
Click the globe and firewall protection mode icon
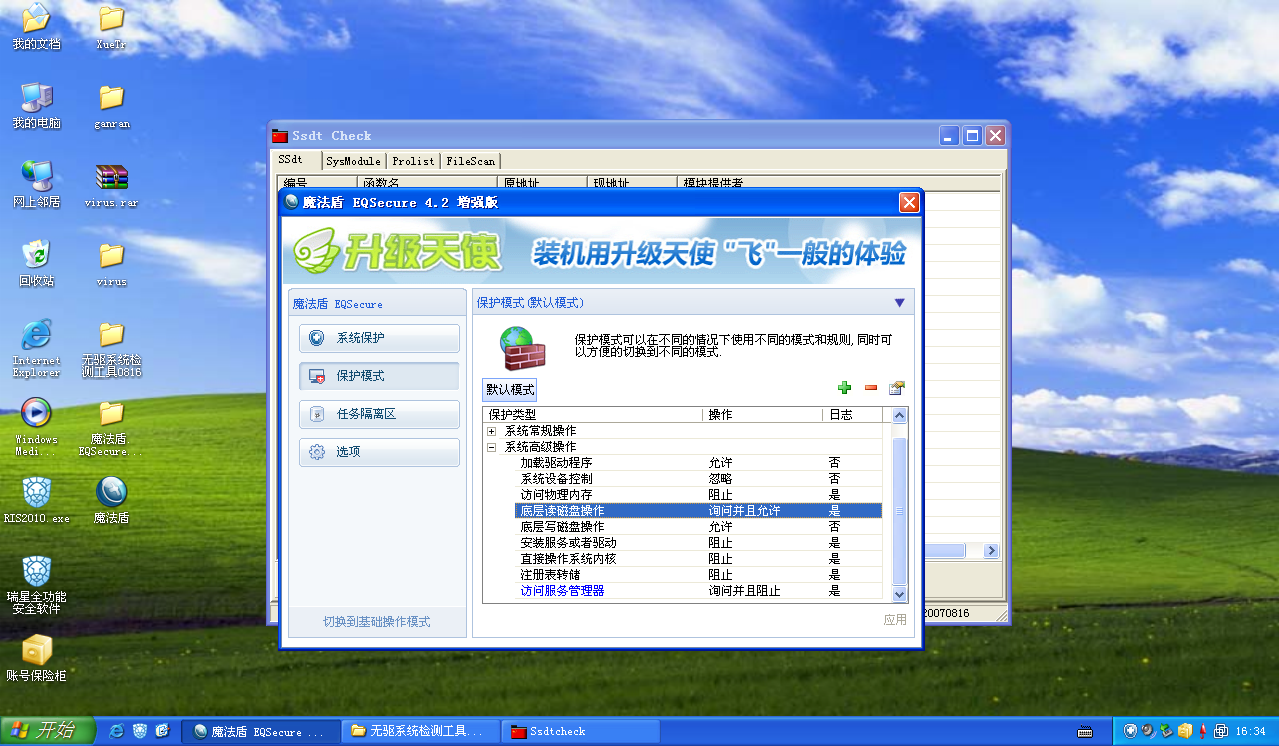pyautogui.click(x=524, y=348)
